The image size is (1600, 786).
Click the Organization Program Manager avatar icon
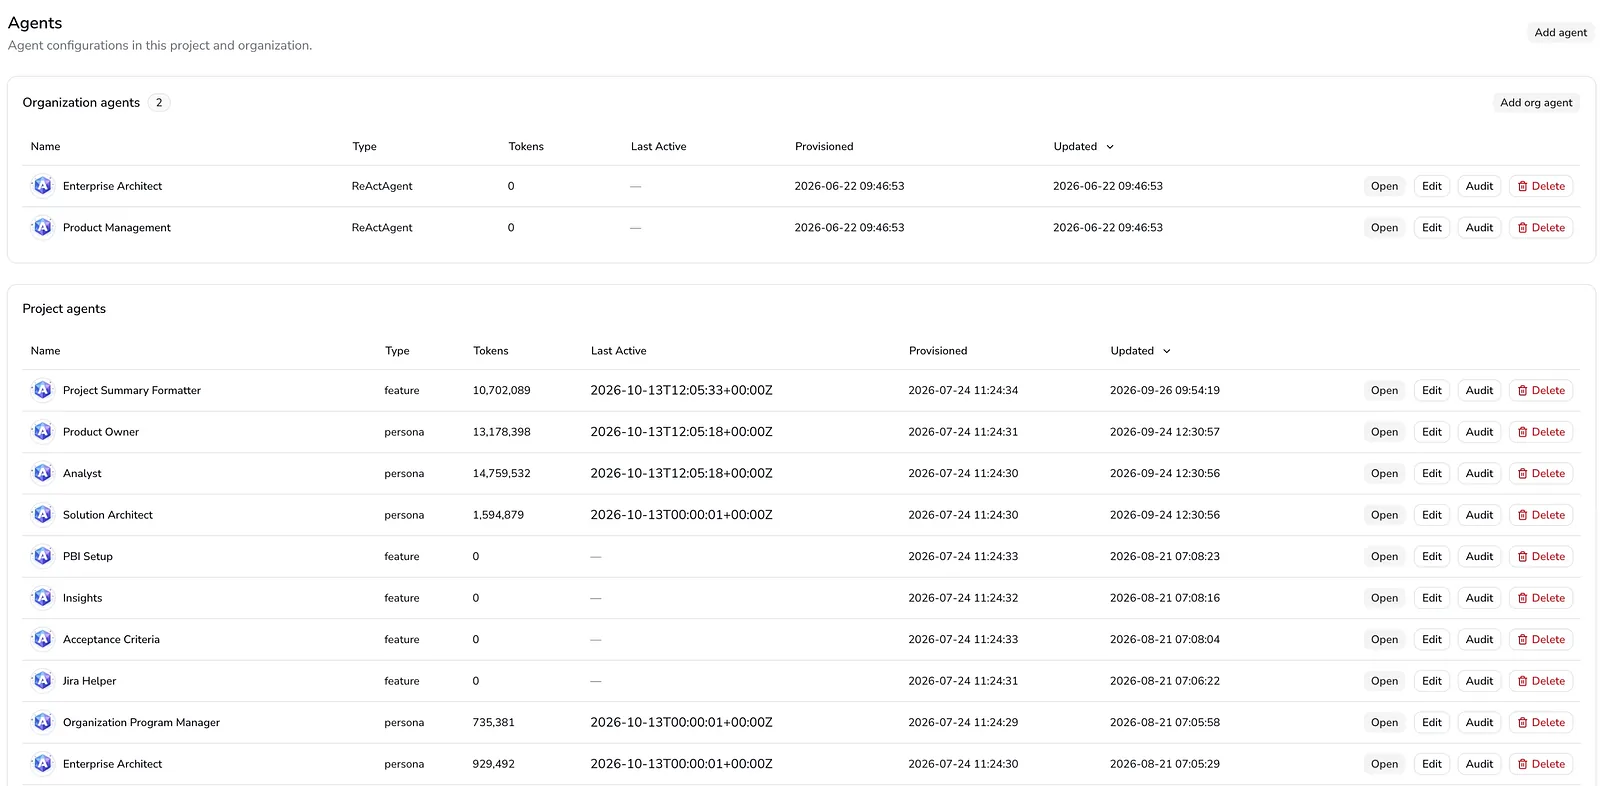tap(42, 722)
